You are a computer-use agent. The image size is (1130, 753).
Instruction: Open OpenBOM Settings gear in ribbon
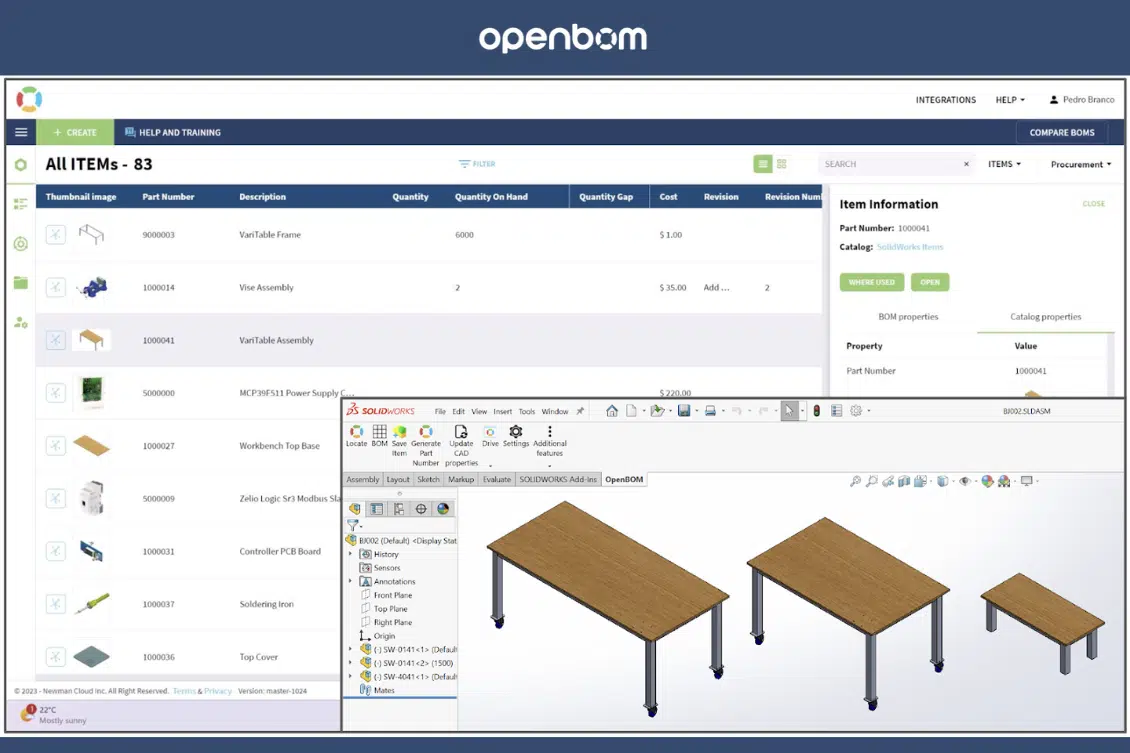pyautogui.click(x=516, y=432)
